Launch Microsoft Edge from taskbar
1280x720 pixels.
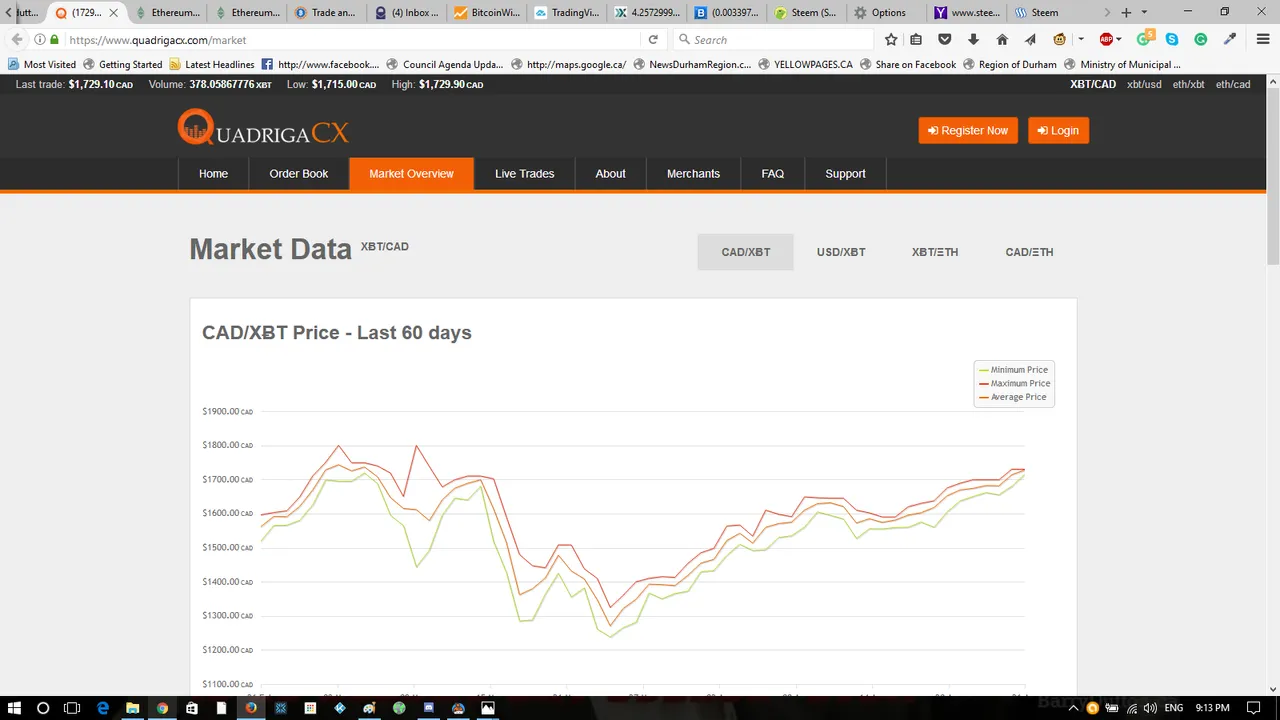102,708
